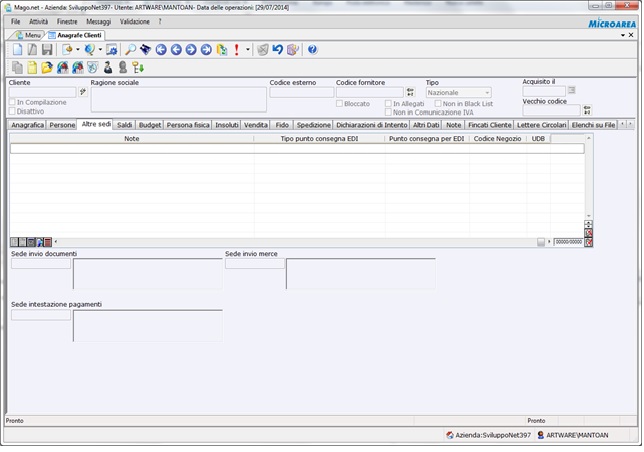644x452 pixels.
Task: Enable the Bloccato checkbox
Action: pyautogui.click(x=340, y=104)
